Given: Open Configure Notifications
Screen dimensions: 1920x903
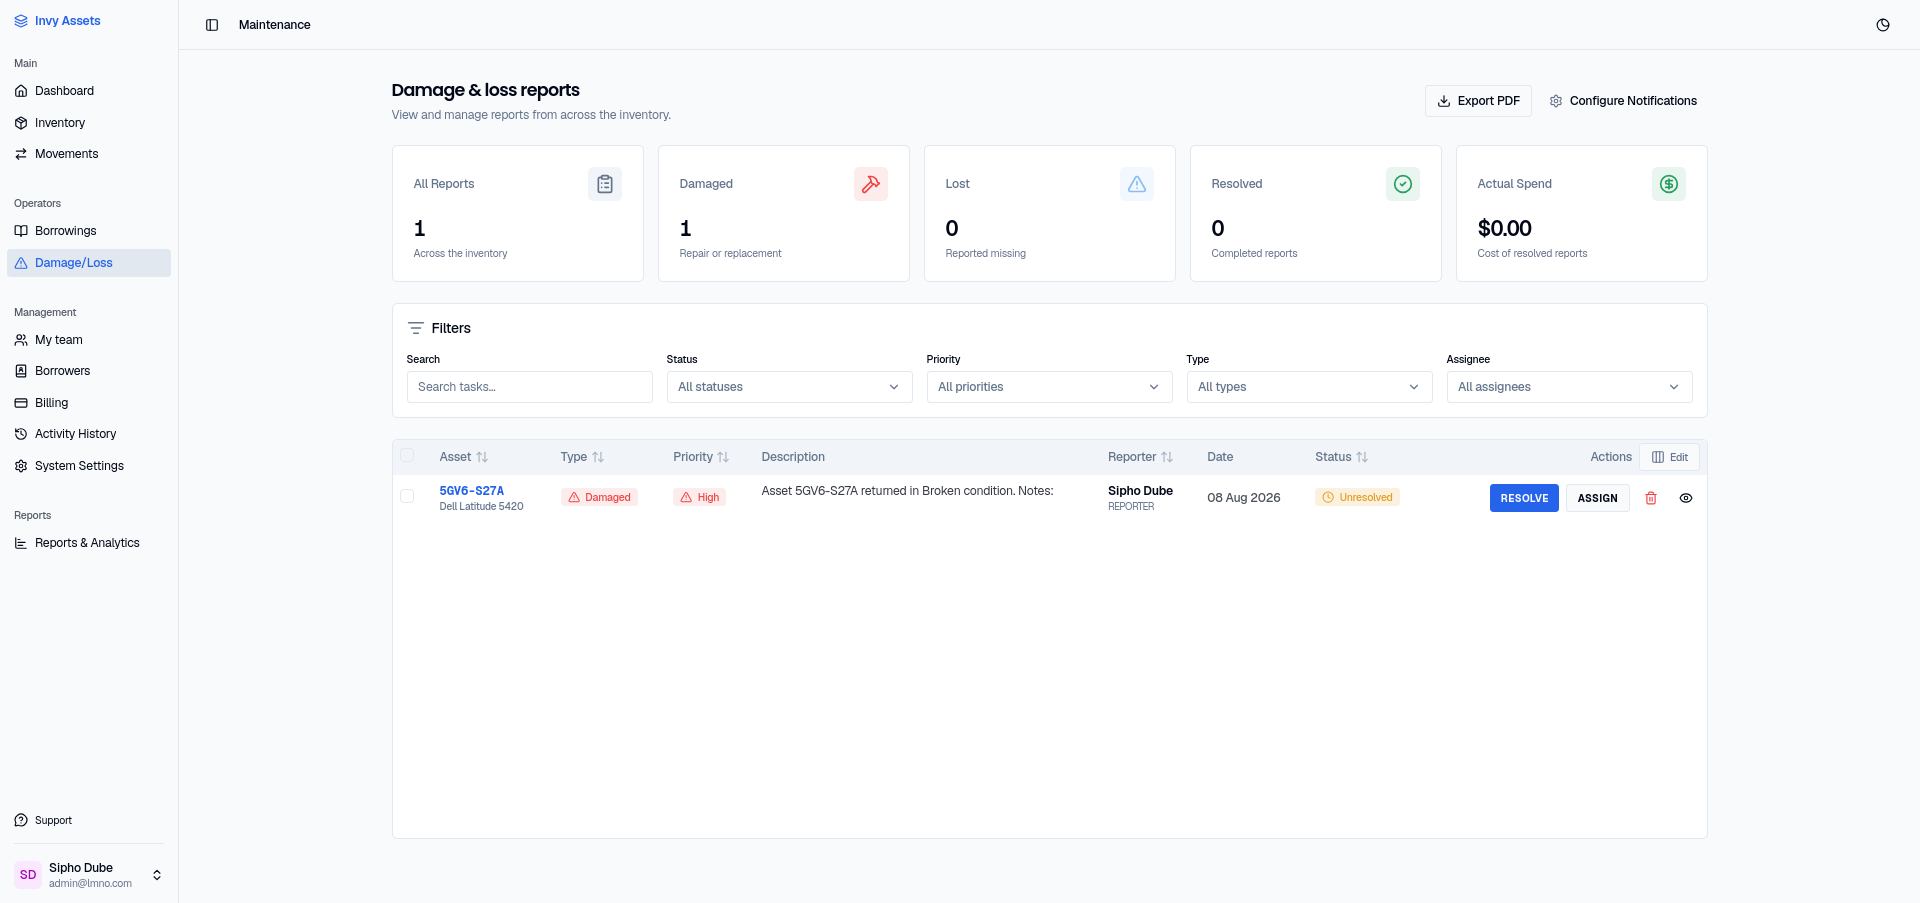Looking at the screenshot, I should [1623, 101].
